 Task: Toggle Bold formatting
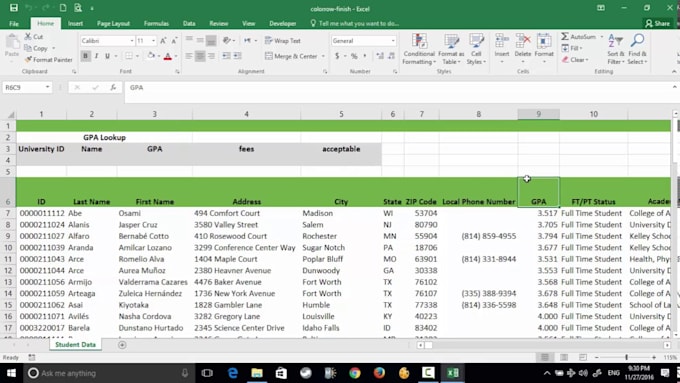[x=85, y=56]
